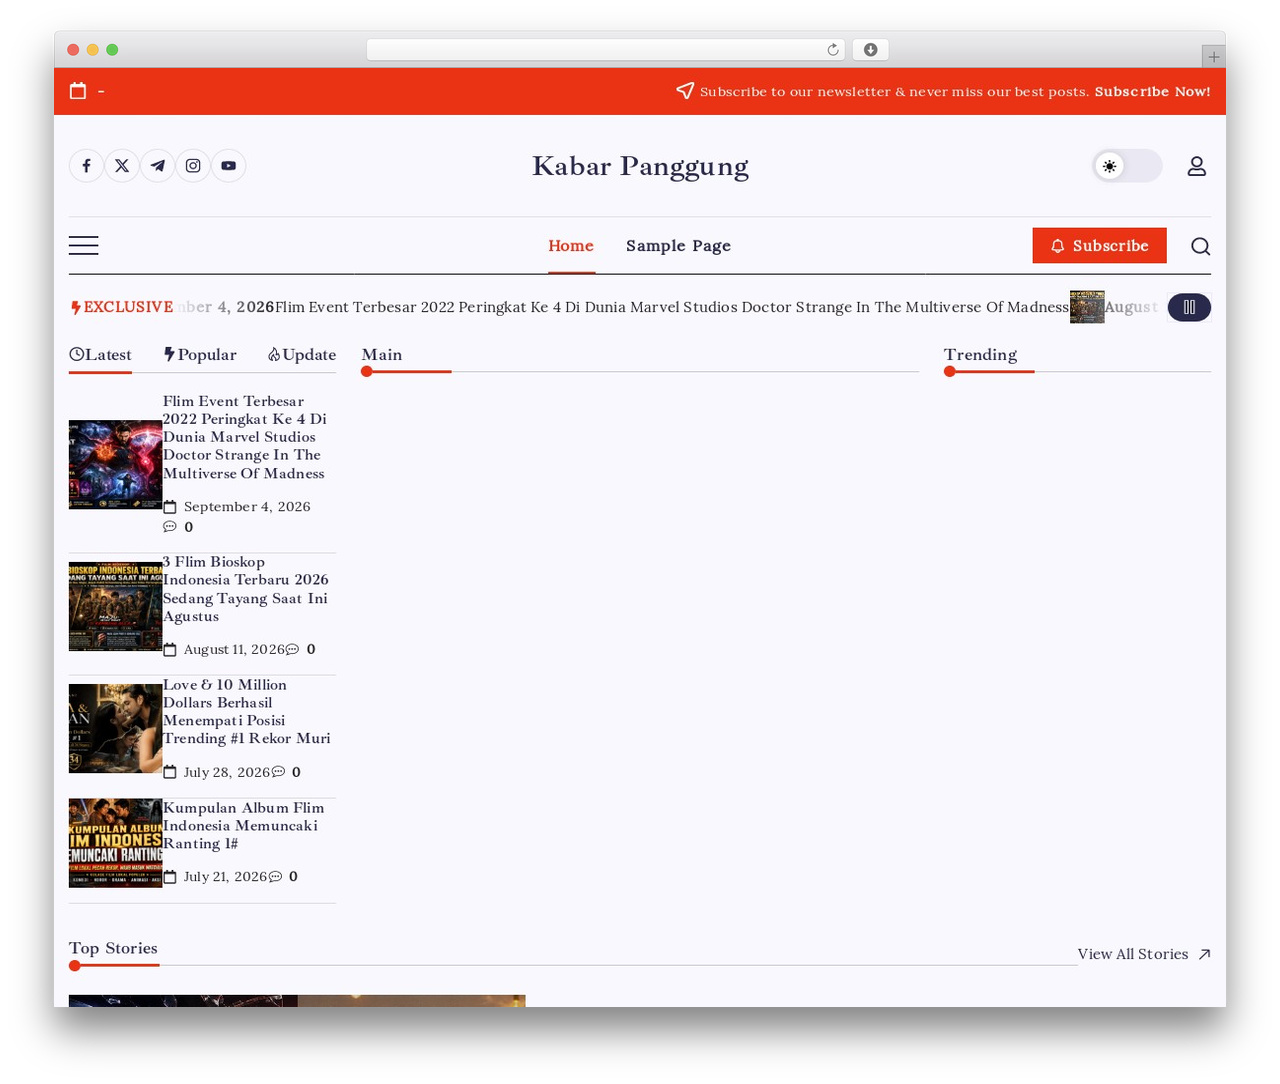
Task: Click the search magnifier icon
Action: 1200,246
